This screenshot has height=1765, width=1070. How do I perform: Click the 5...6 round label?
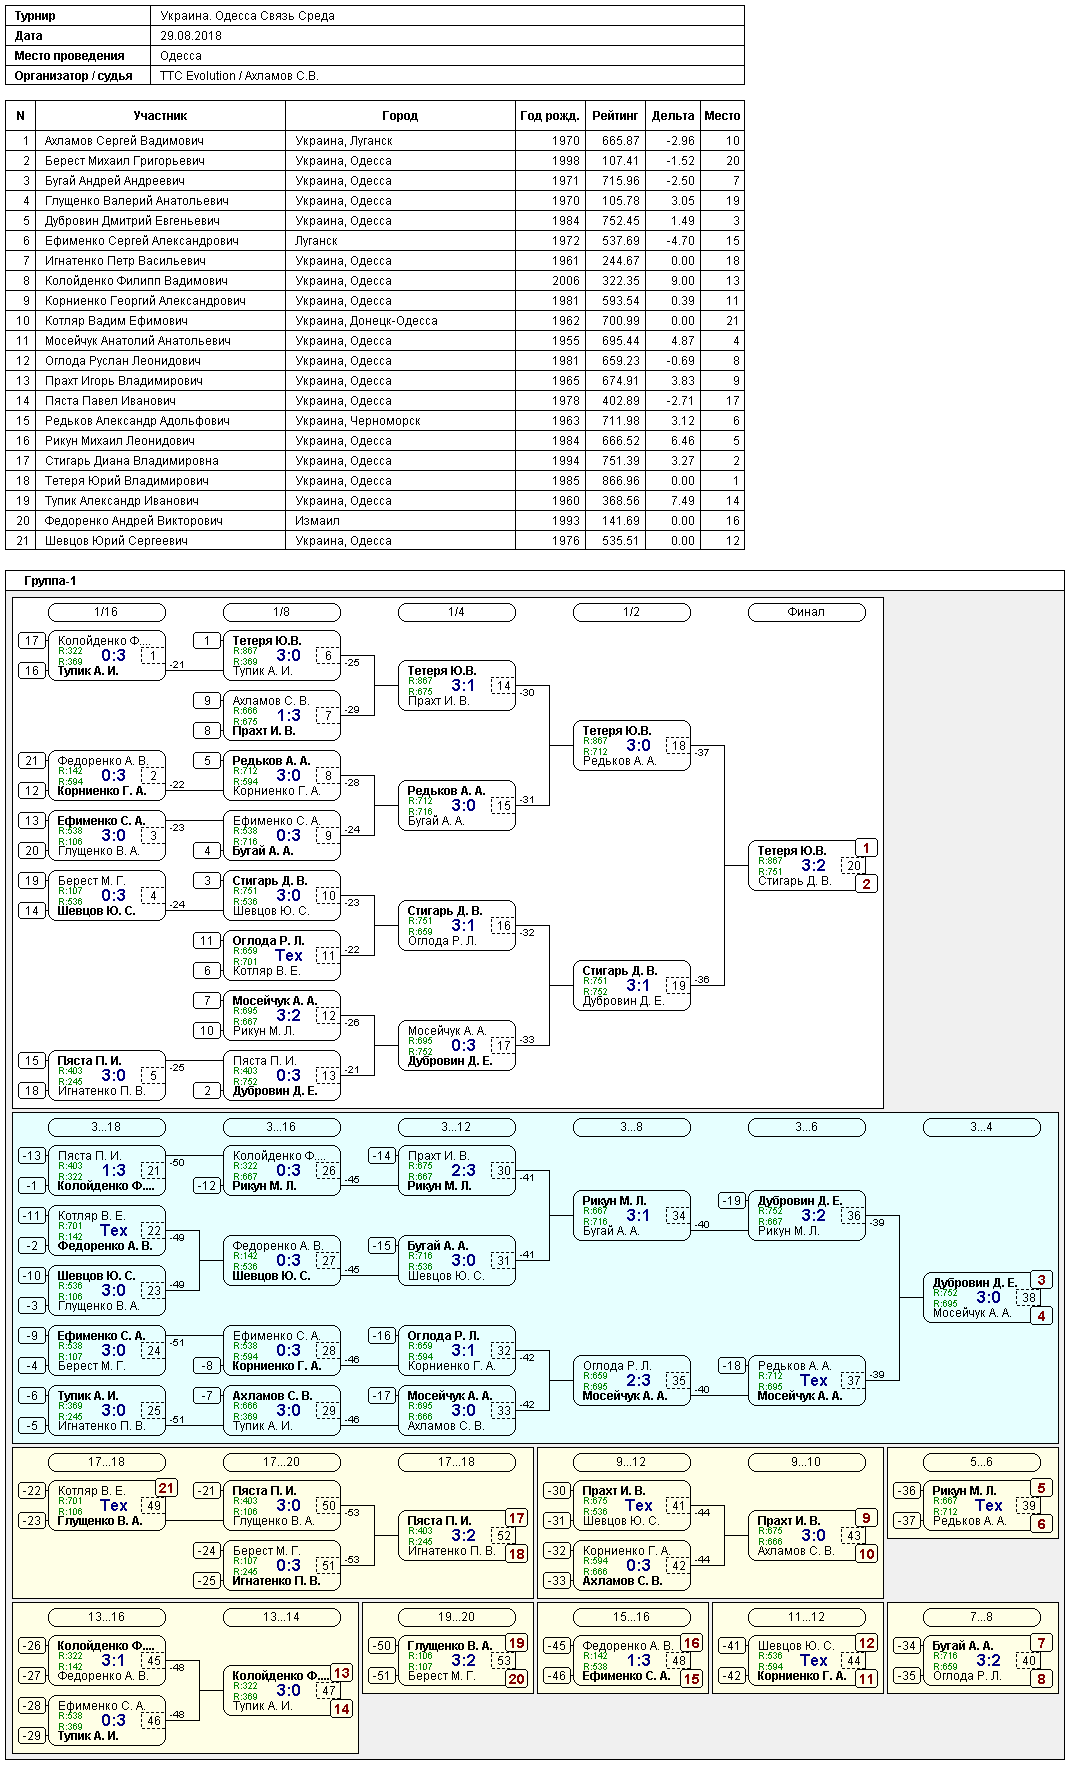click(981, 1462)
